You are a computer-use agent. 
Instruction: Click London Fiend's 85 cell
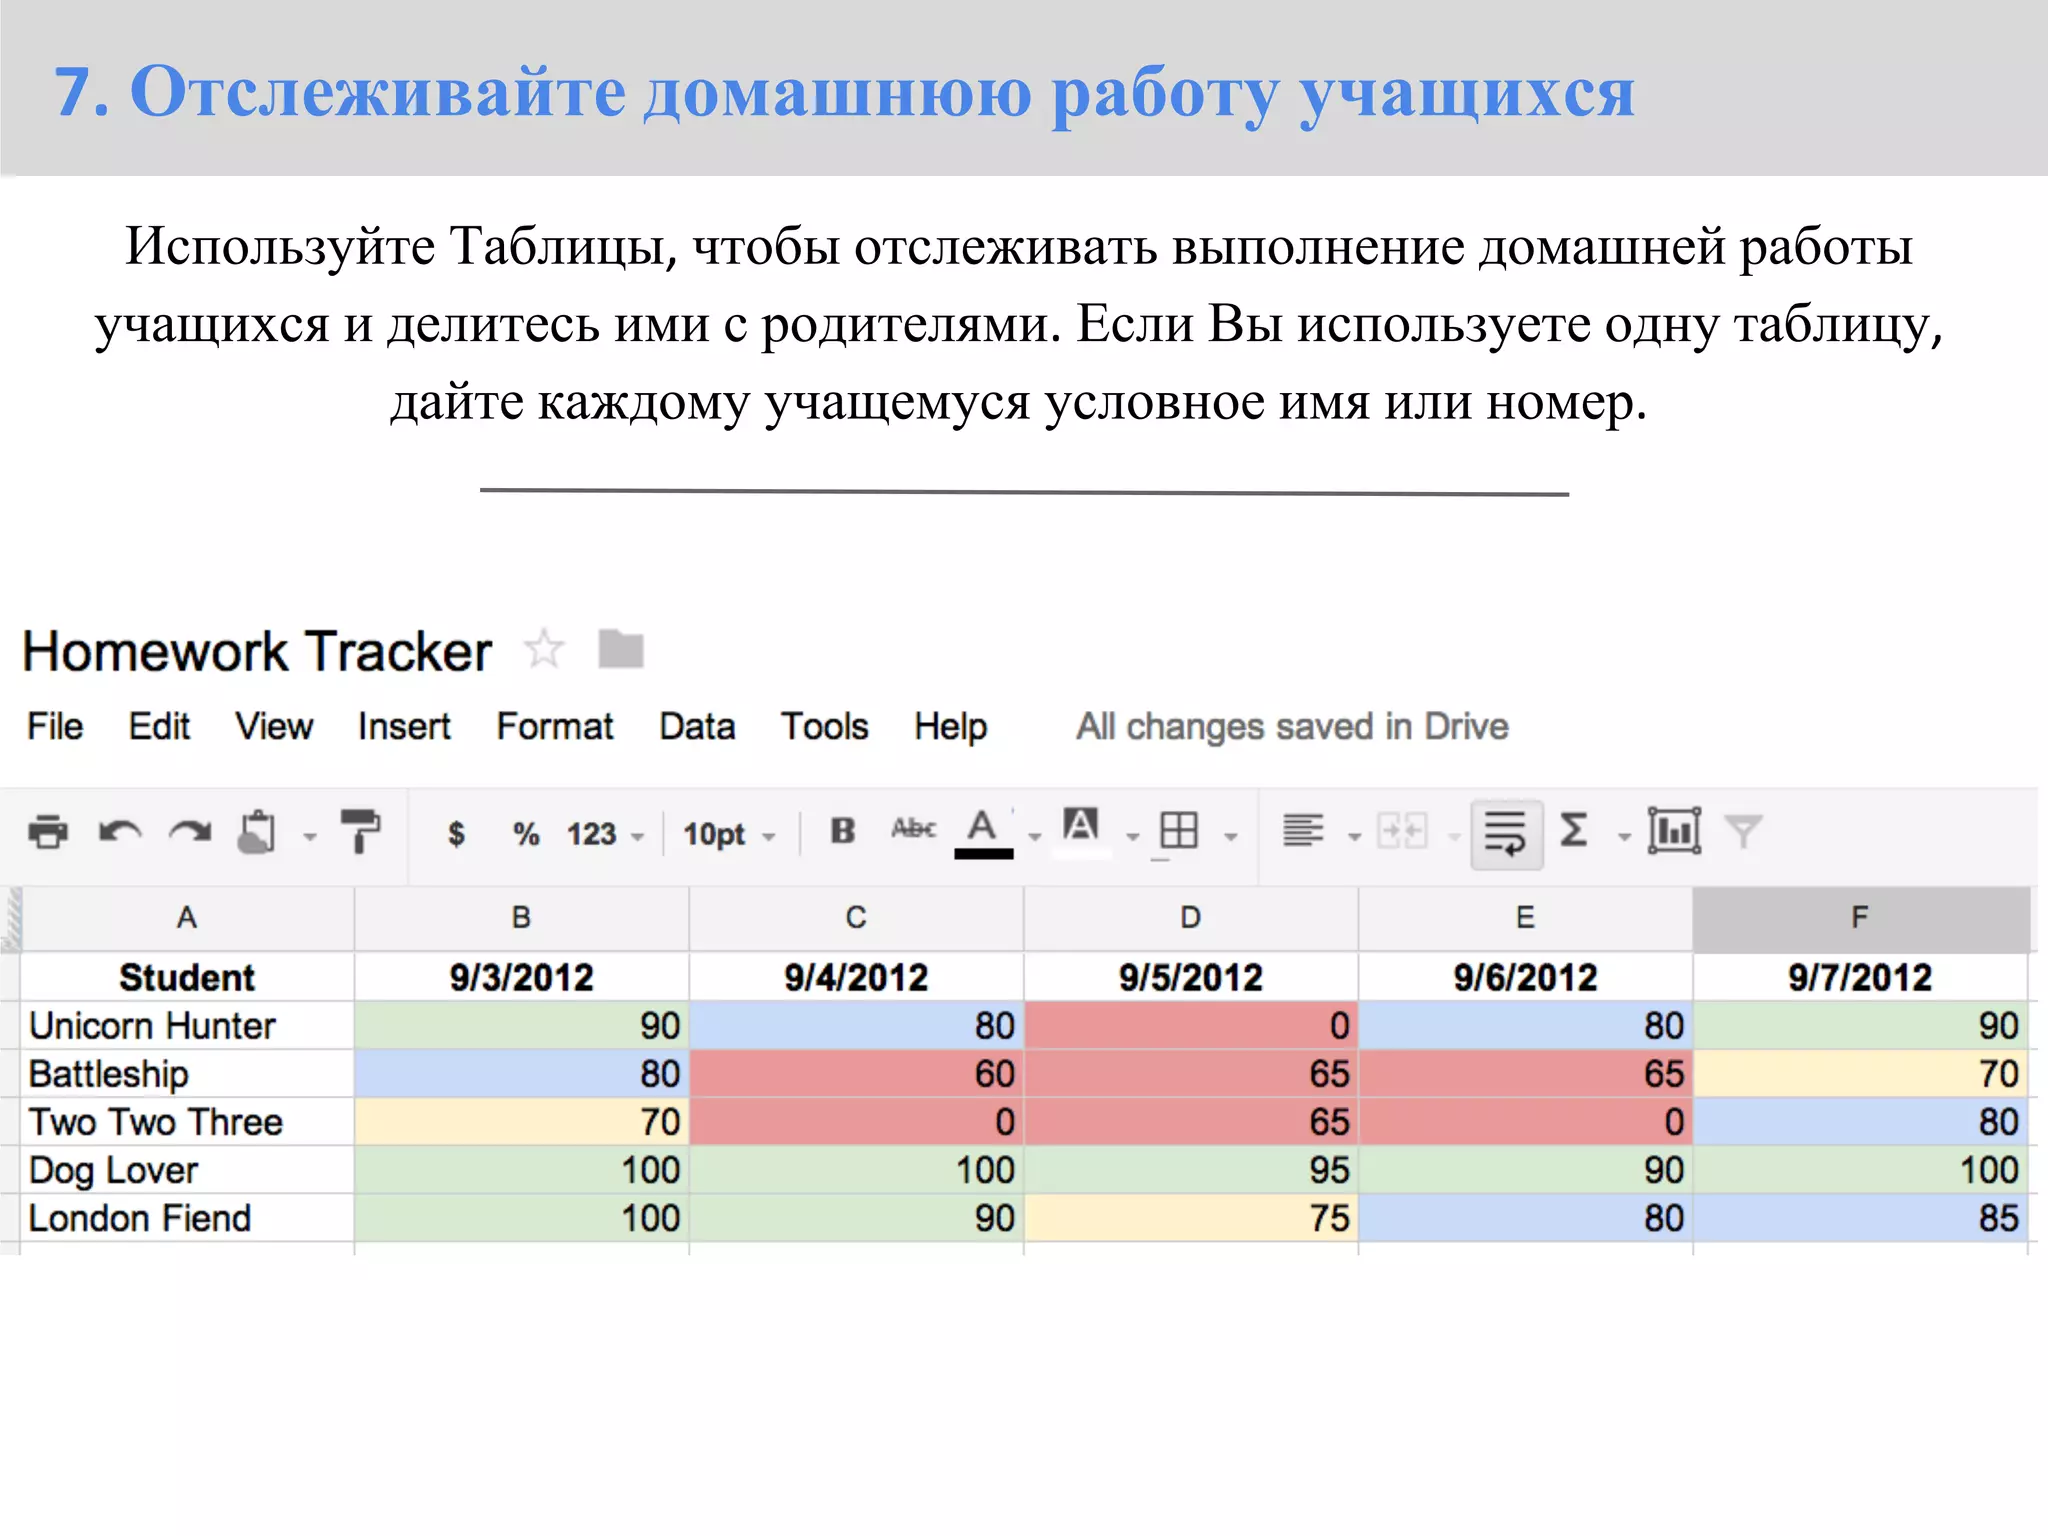[x=1860, y=1217]
